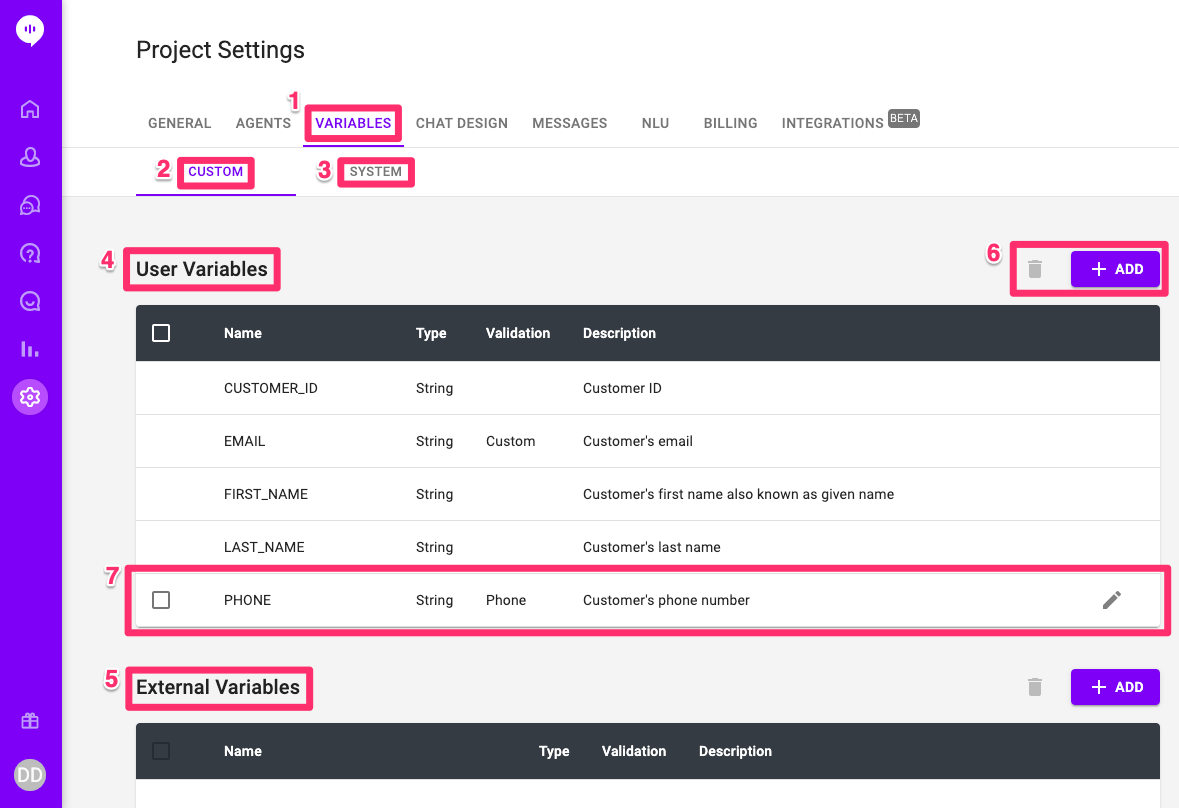Image resolution: width=1179 pixels, height=808 pixels.
Task: Click the Description header in External Variables
Action: coord(735,751)
